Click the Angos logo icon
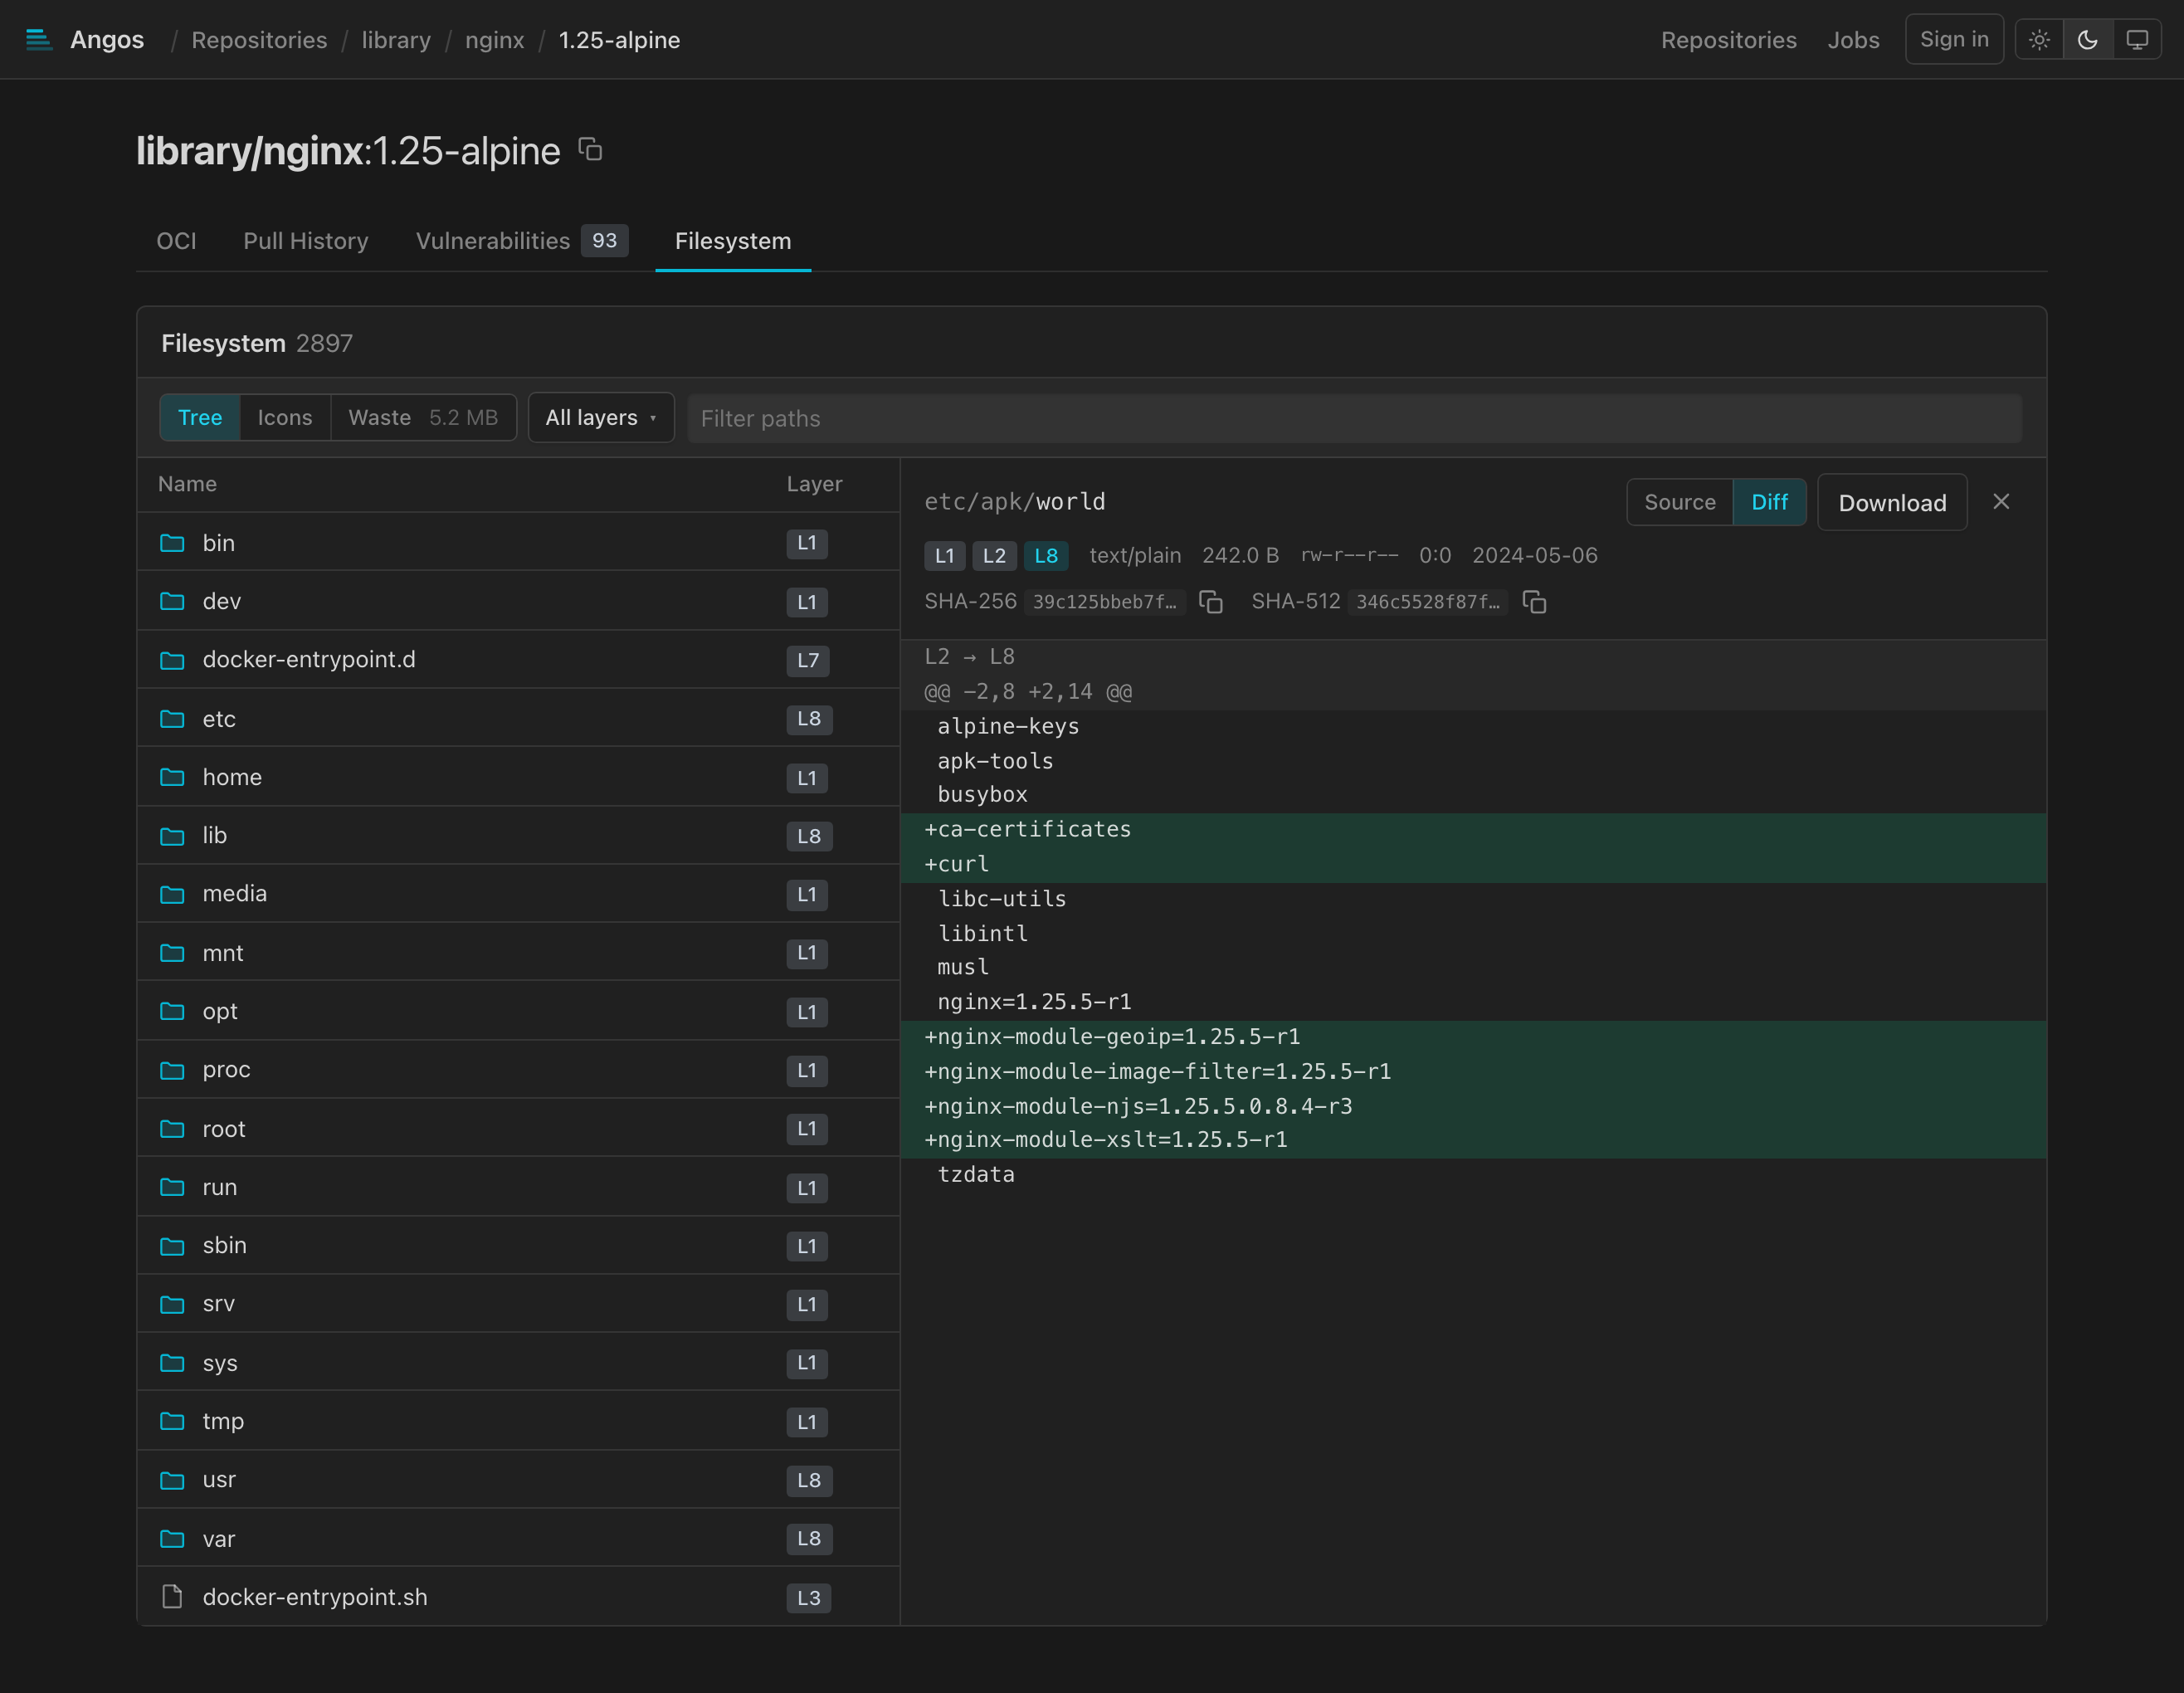 (x=38, y=40)
